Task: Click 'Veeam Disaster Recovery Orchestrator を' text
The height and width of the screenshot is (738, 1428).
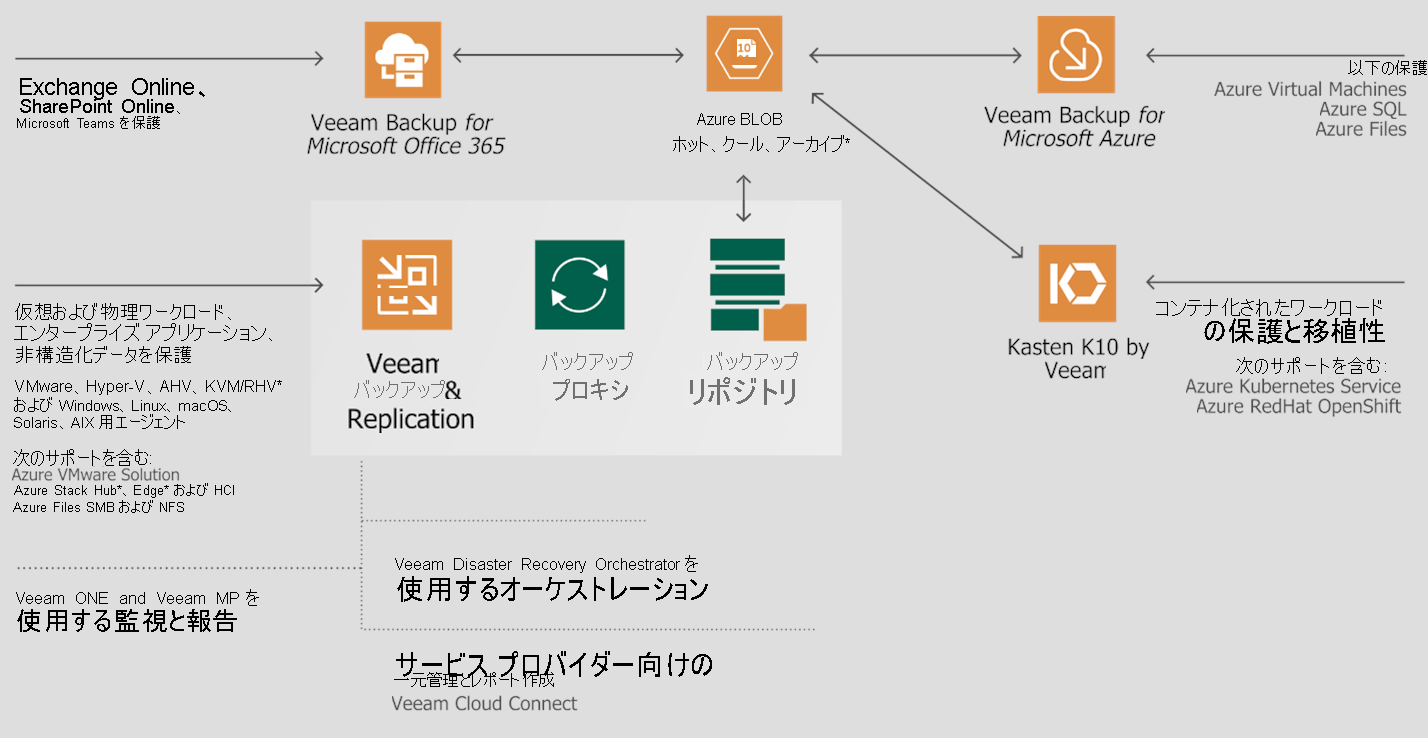Action: 547,565
